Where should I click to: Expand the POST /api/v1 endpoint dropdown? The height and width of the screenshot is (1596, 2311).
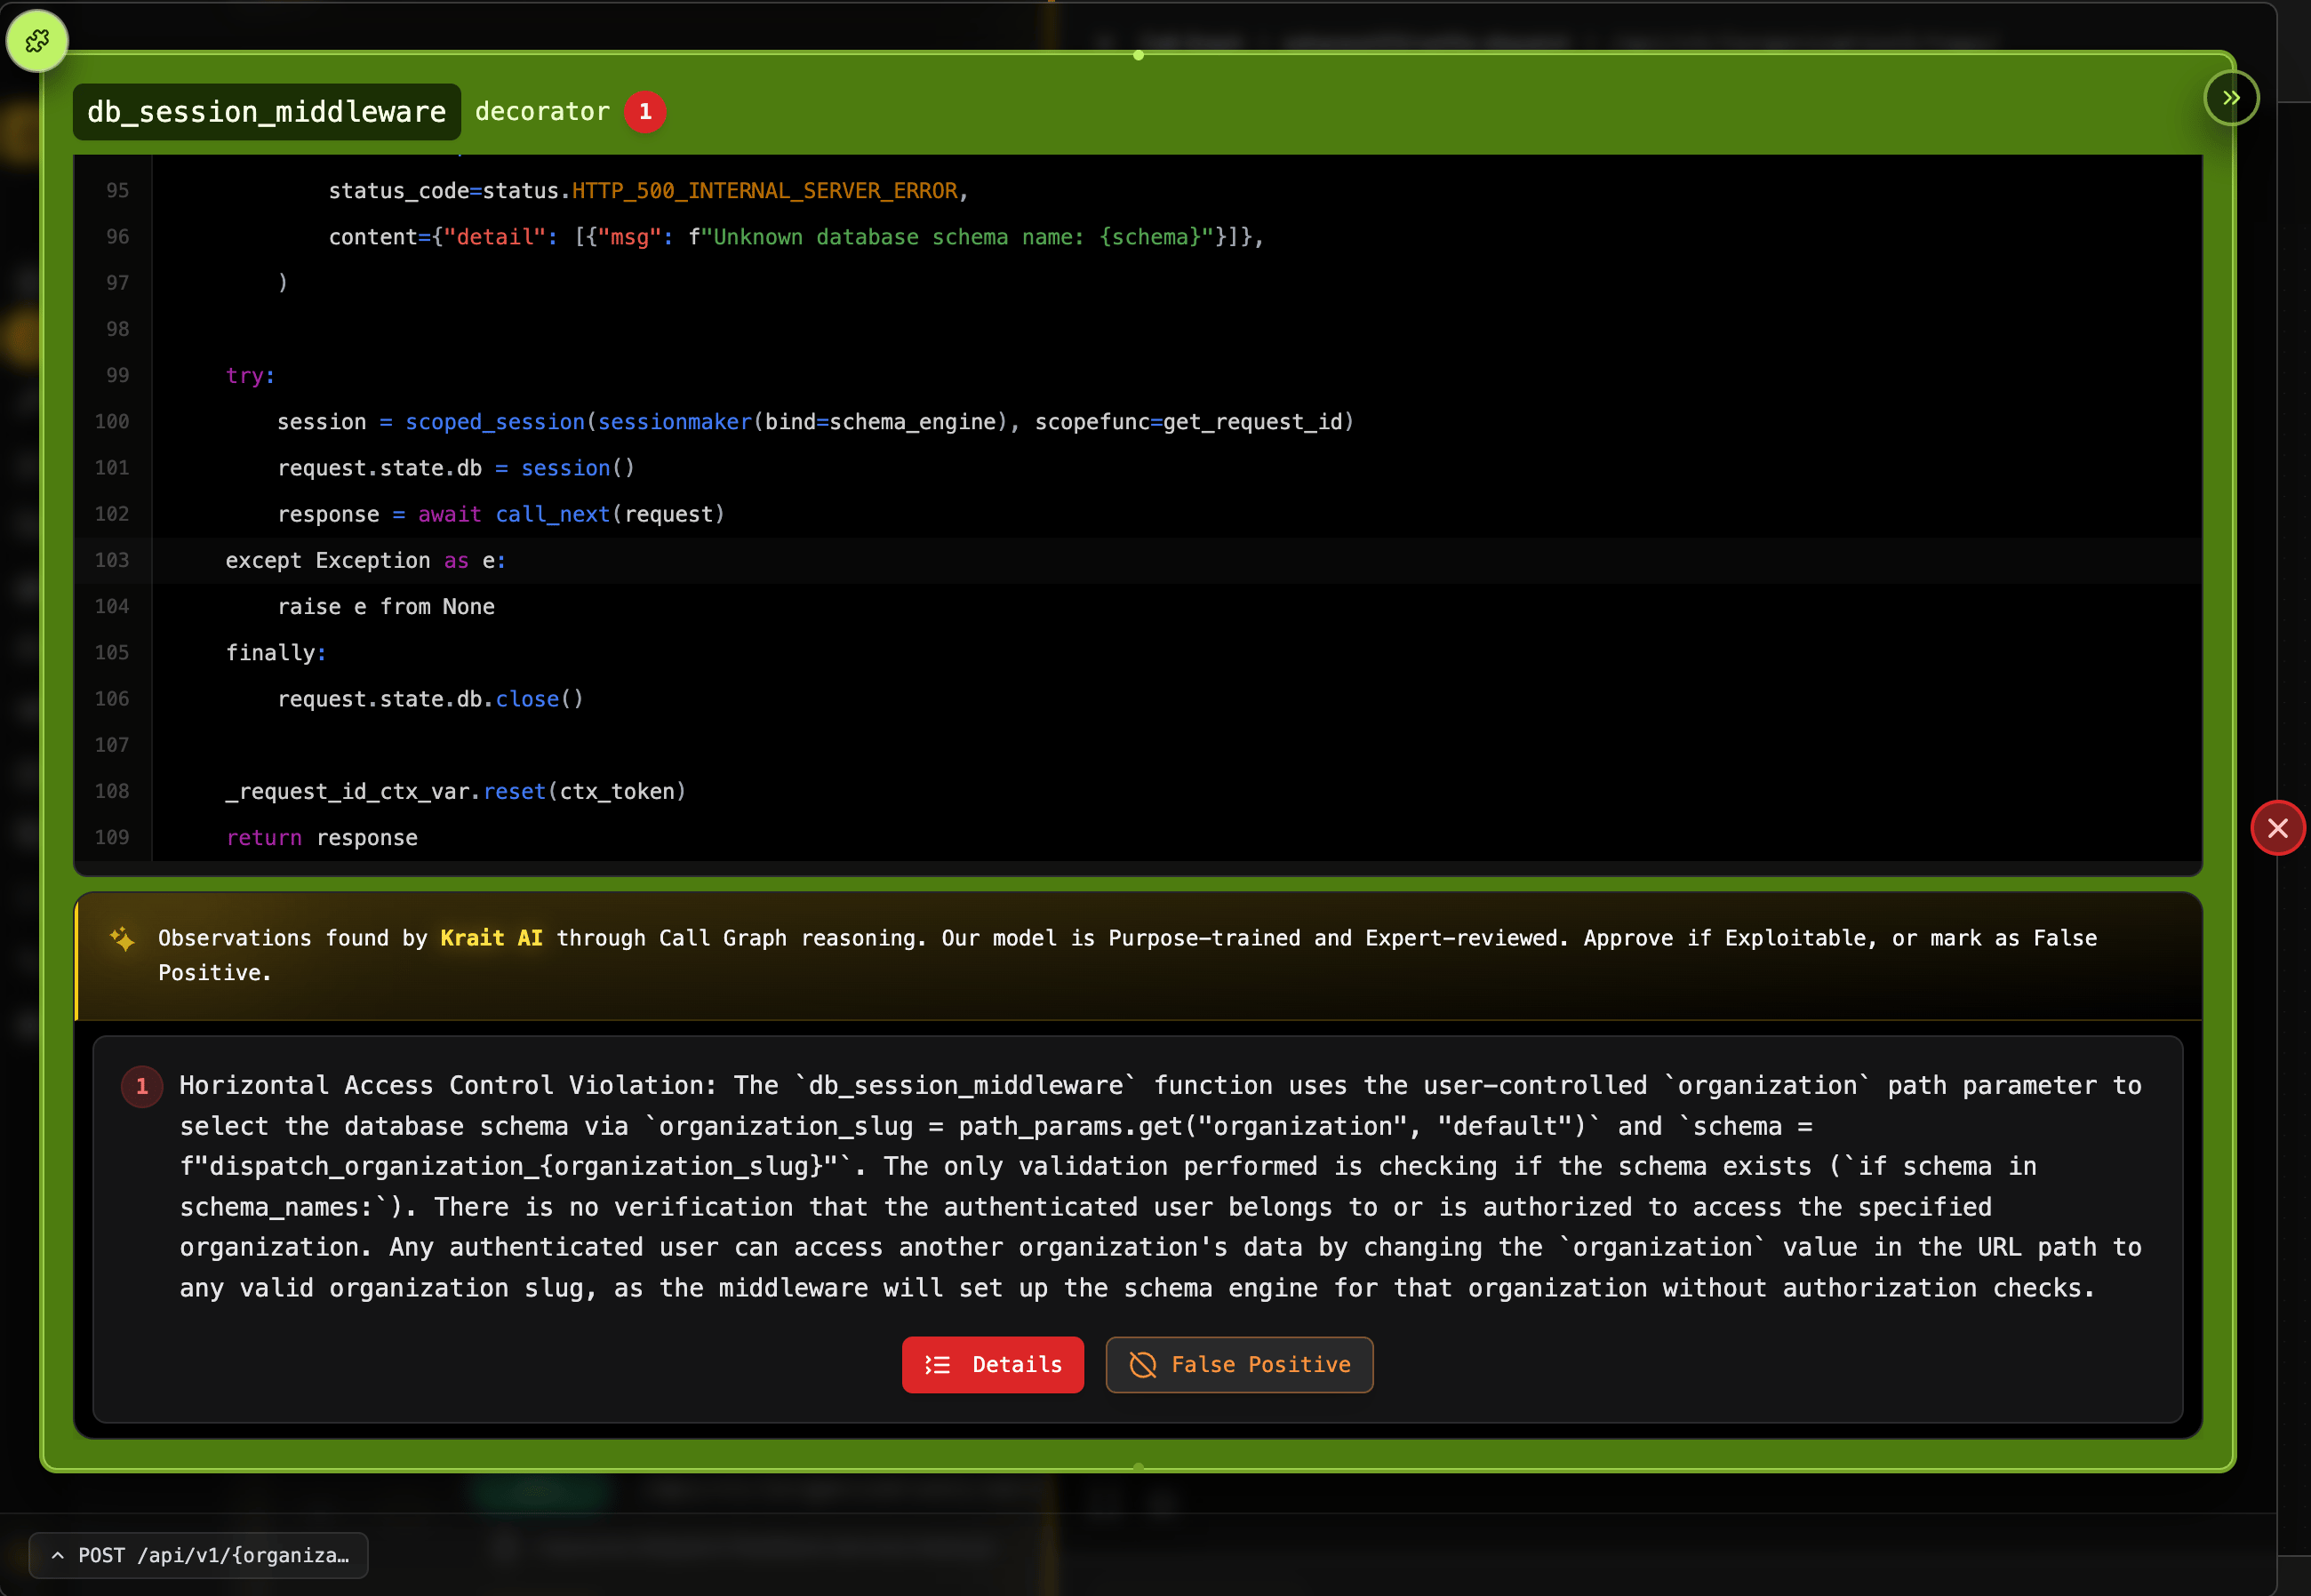[x=199, y=1555]
